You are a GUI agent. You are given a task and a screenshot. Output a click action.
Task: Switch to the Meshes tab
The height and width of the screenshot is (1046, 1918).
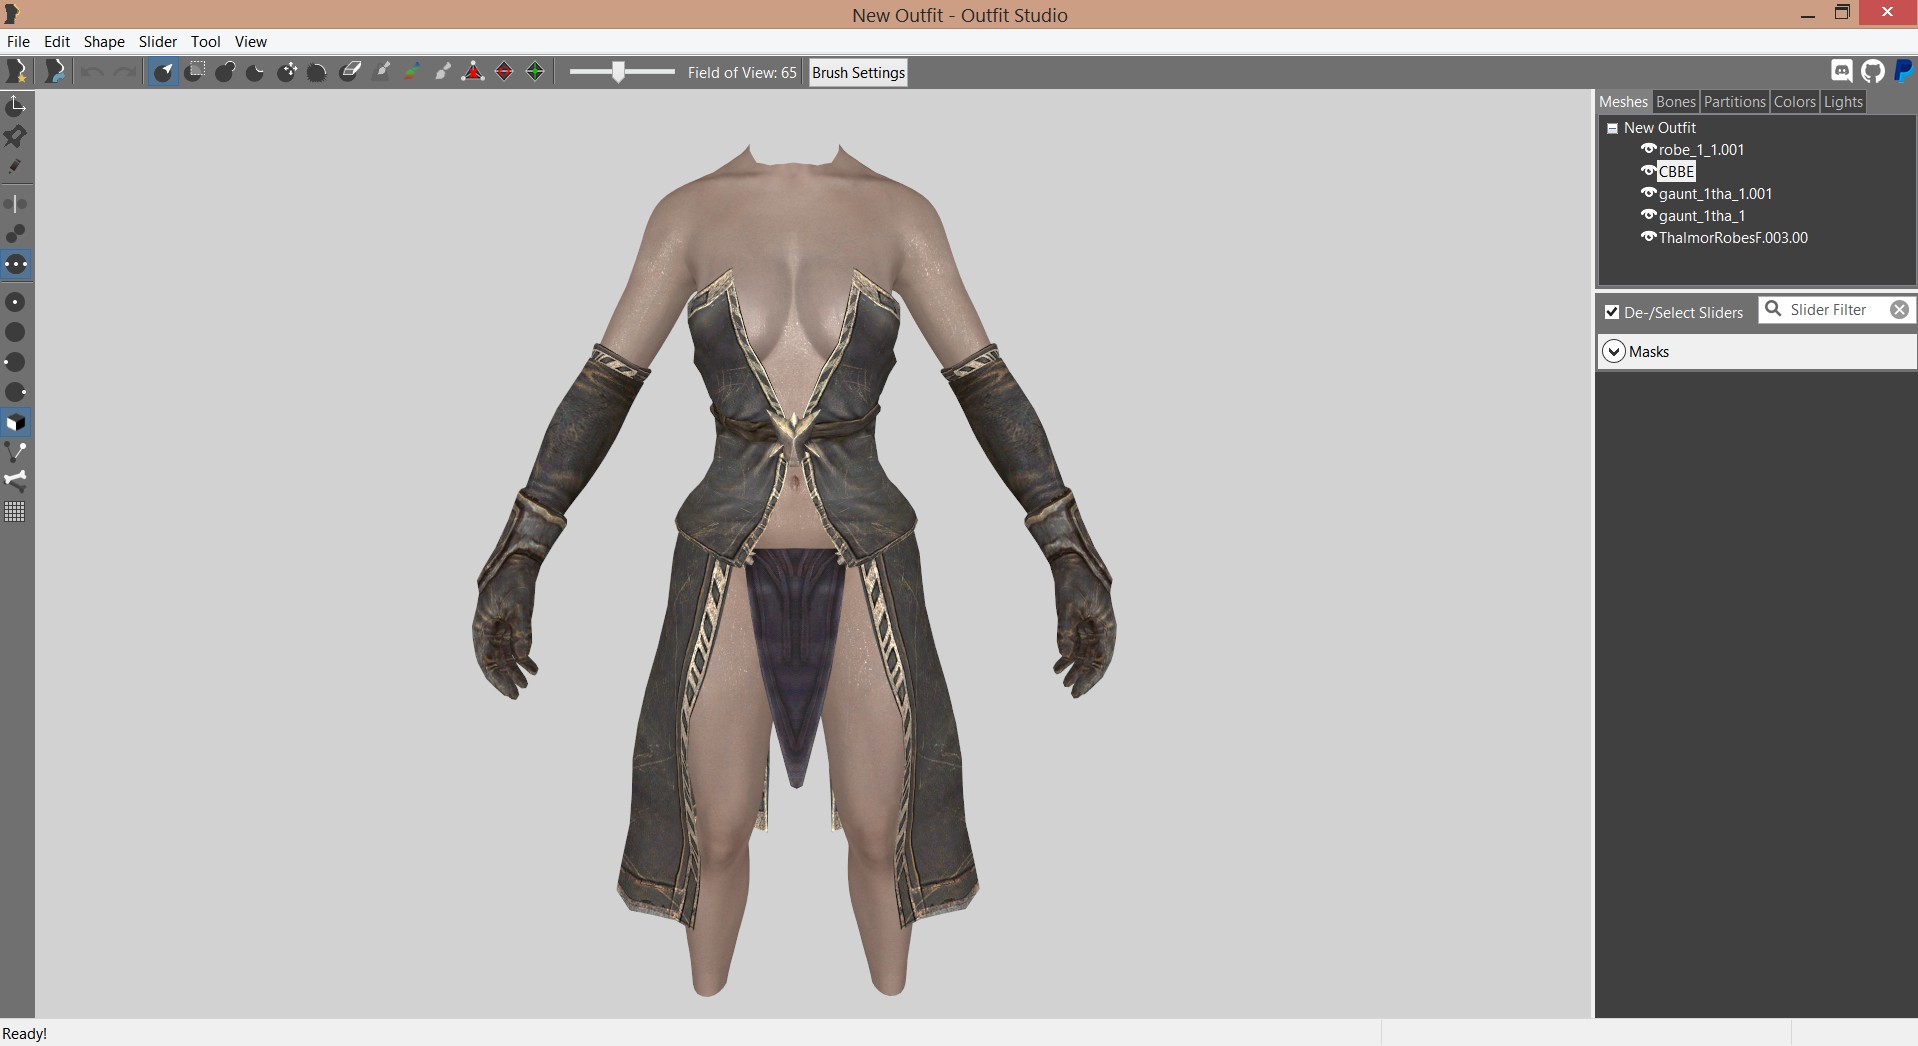coord(1624,101)
